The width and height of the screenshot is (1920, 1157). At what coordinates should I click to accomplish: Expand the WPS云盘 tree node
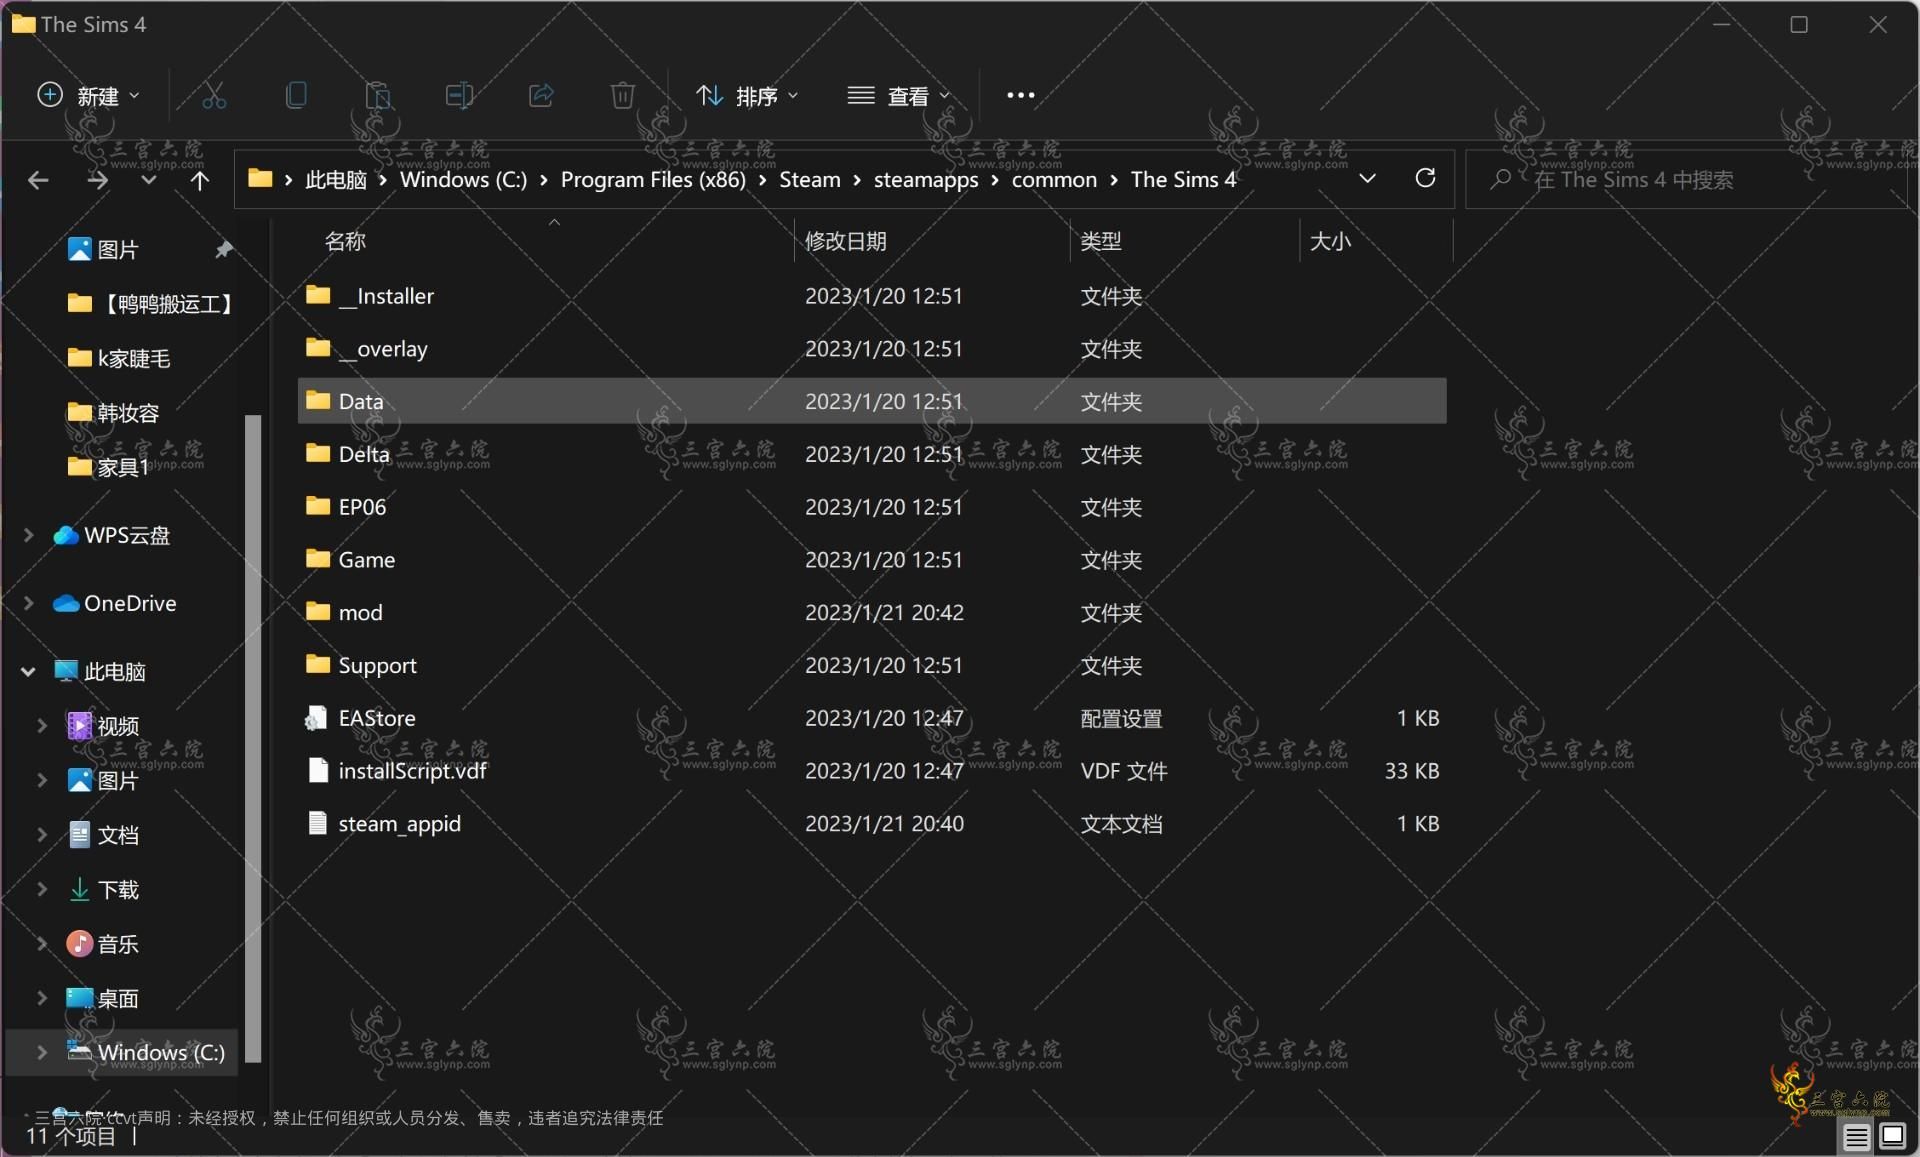[29, 535]
